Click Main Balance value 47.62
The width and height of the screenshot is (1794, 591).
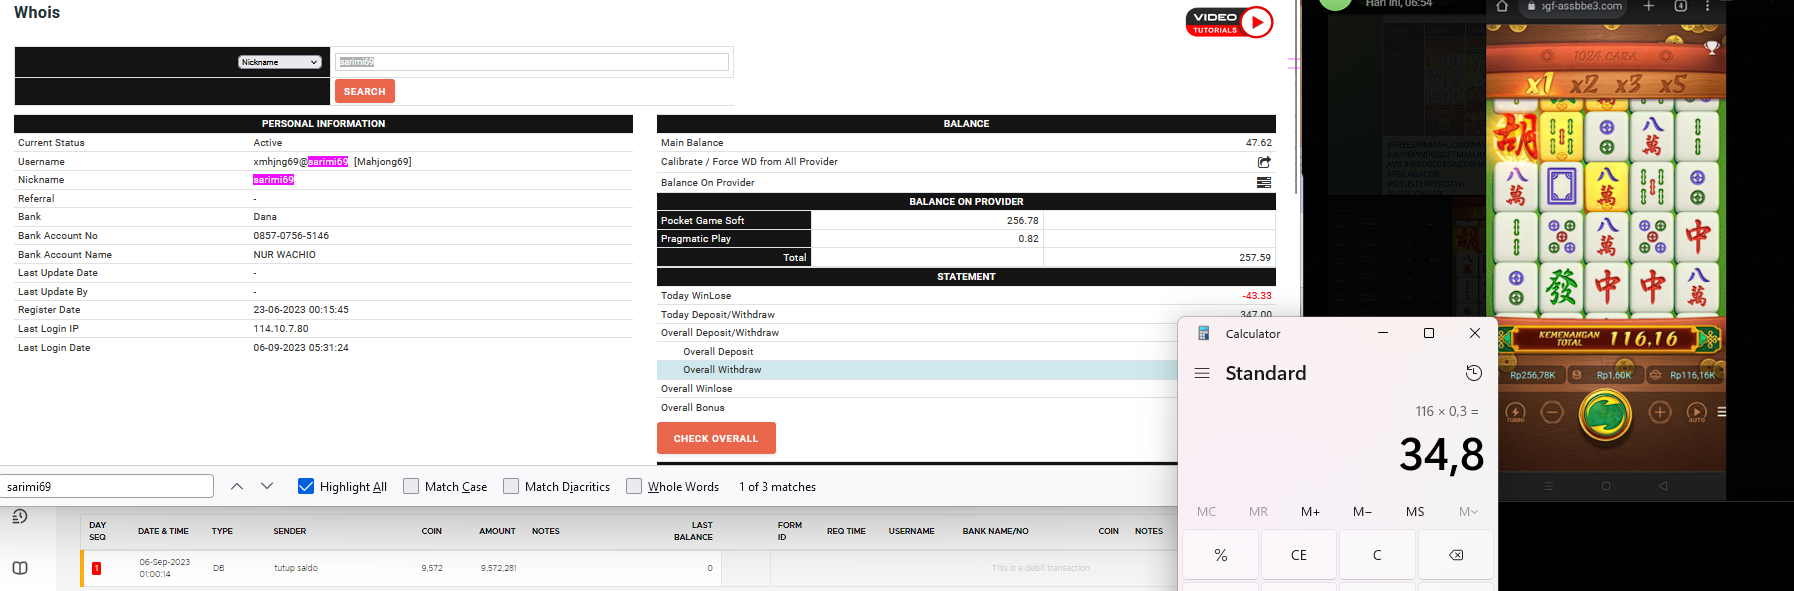pos(1259,143)
